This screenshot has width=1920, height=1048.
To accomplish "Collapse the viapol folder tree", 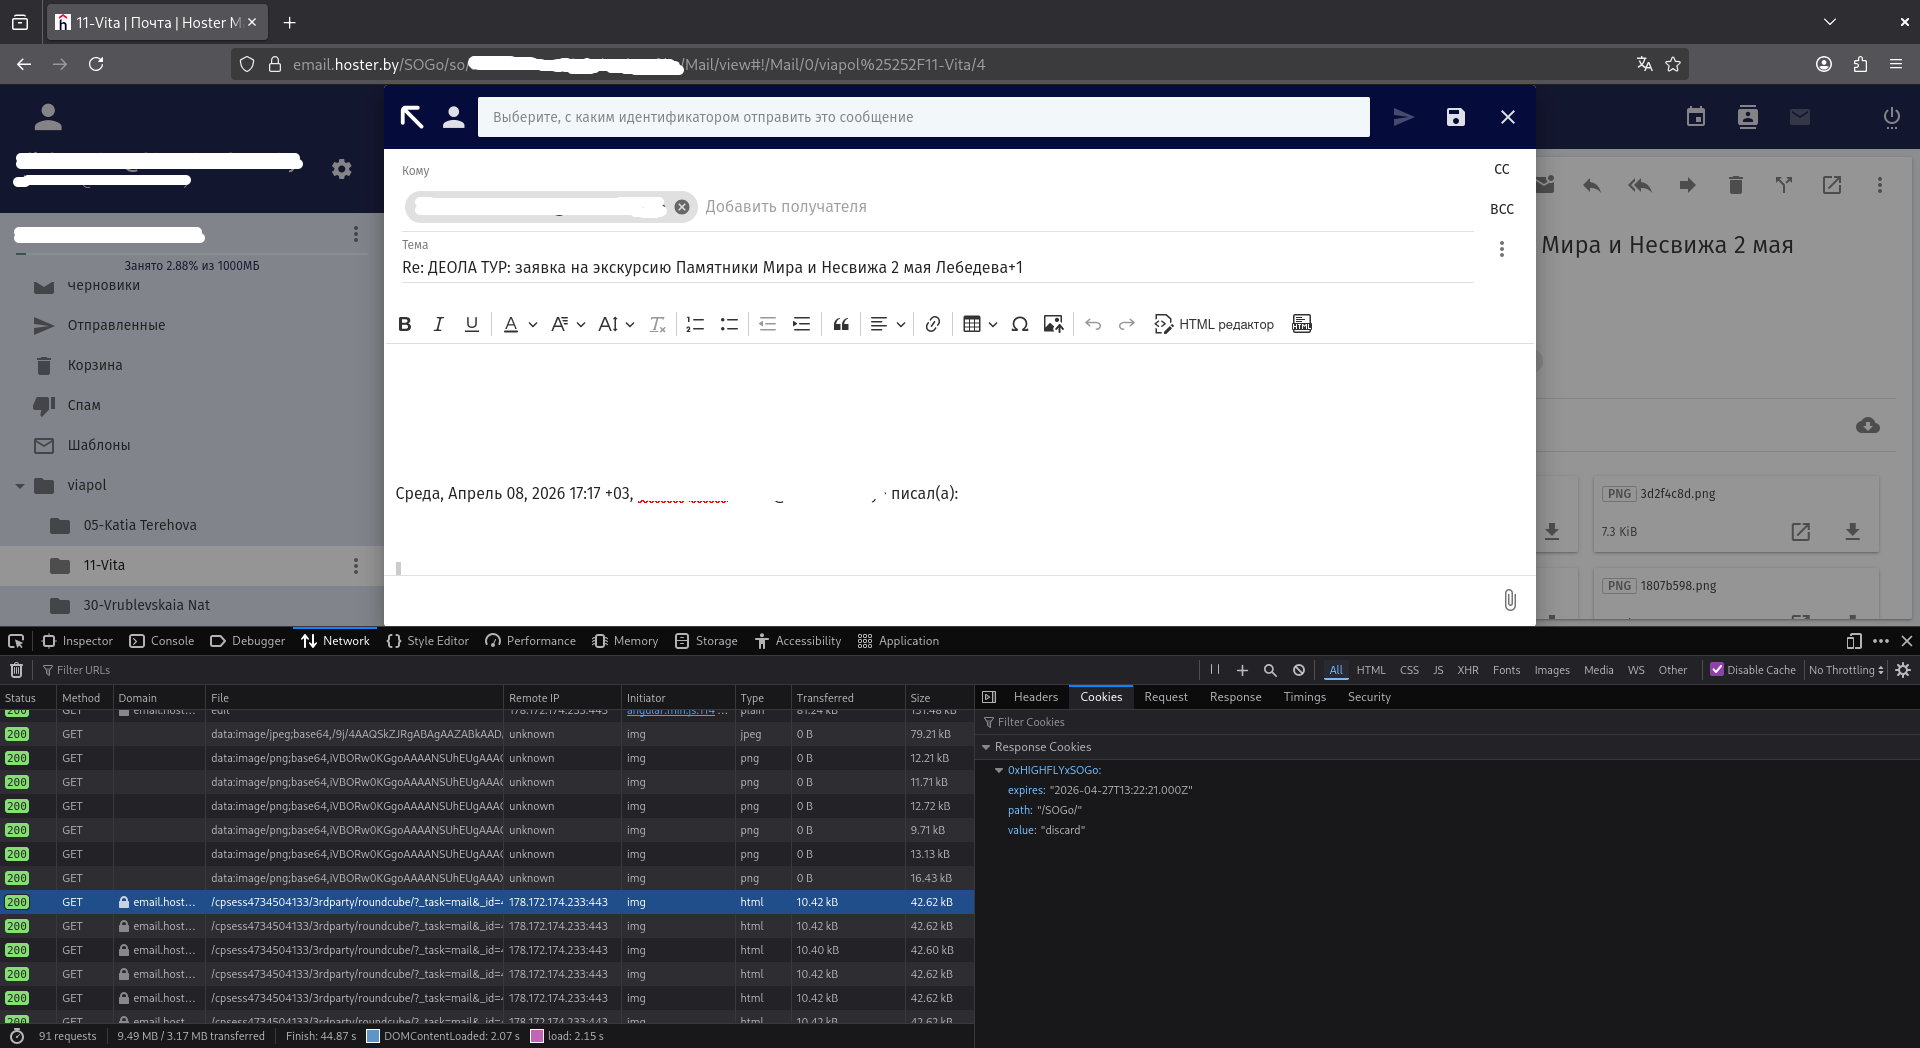I will pos(20,486).
